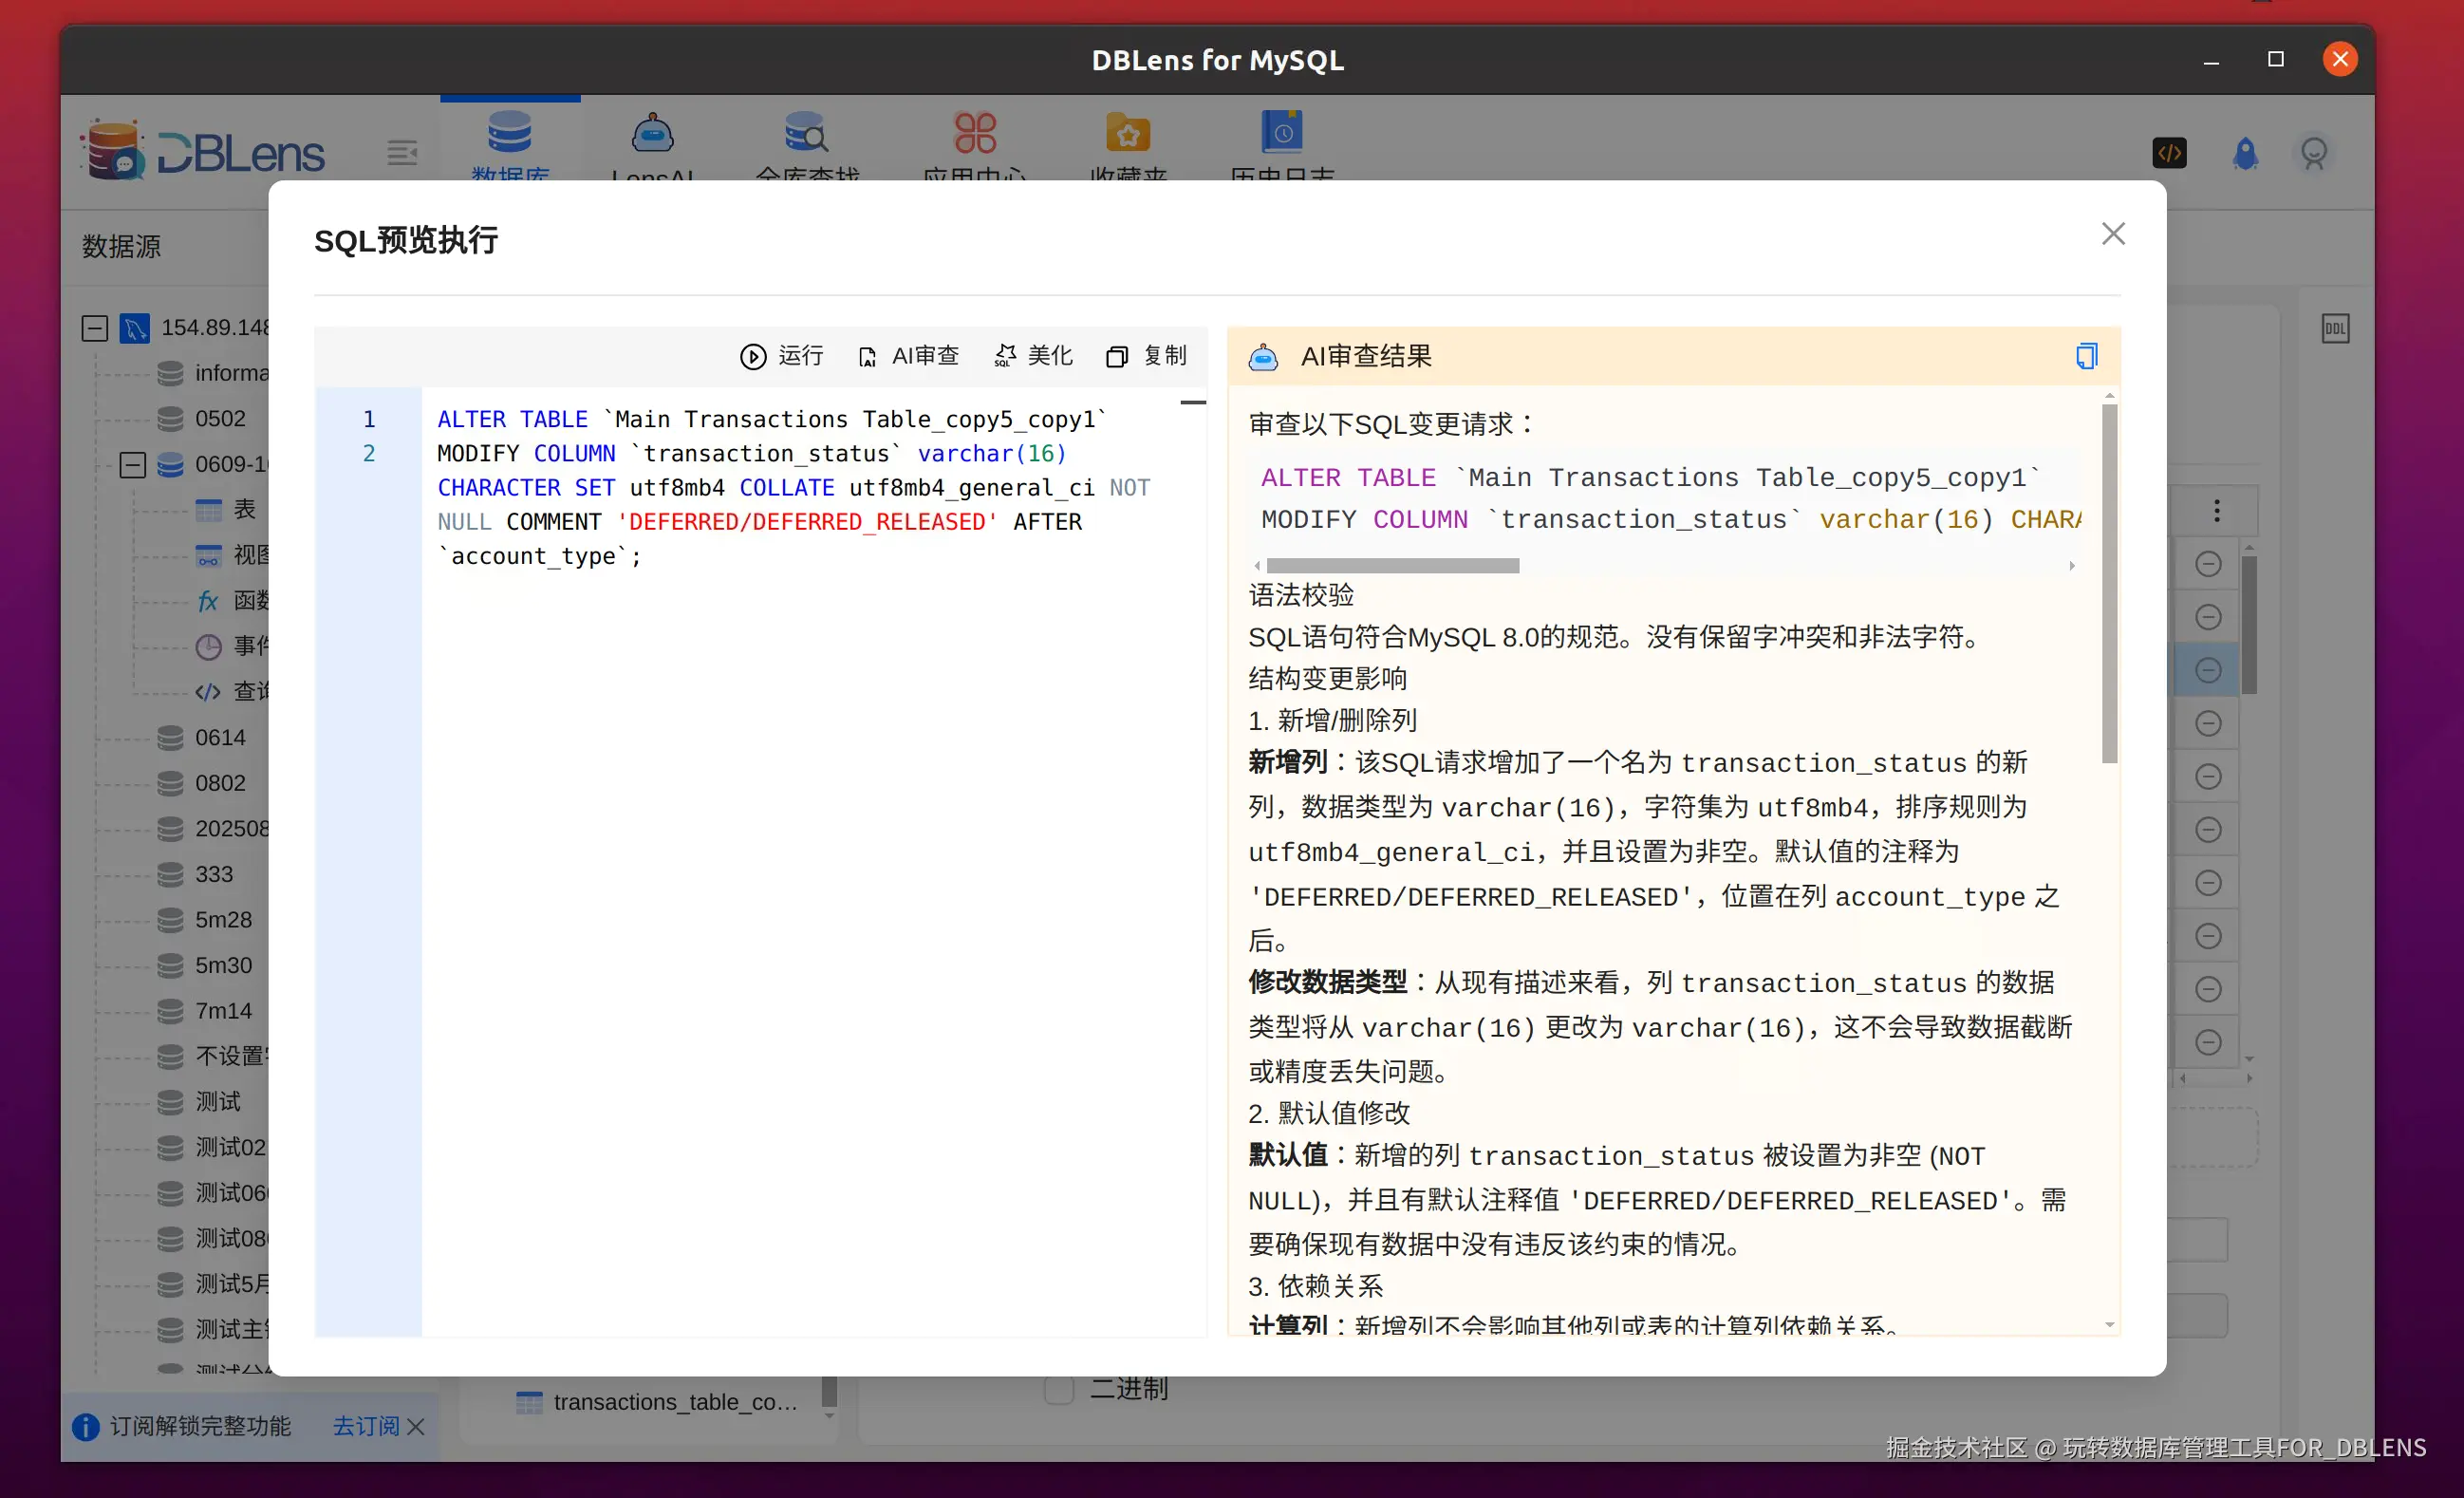The width and height of the screenshot is (2464, 1498).
Task: Beautify the SQL using 美化
Action: coord(1033,356)
